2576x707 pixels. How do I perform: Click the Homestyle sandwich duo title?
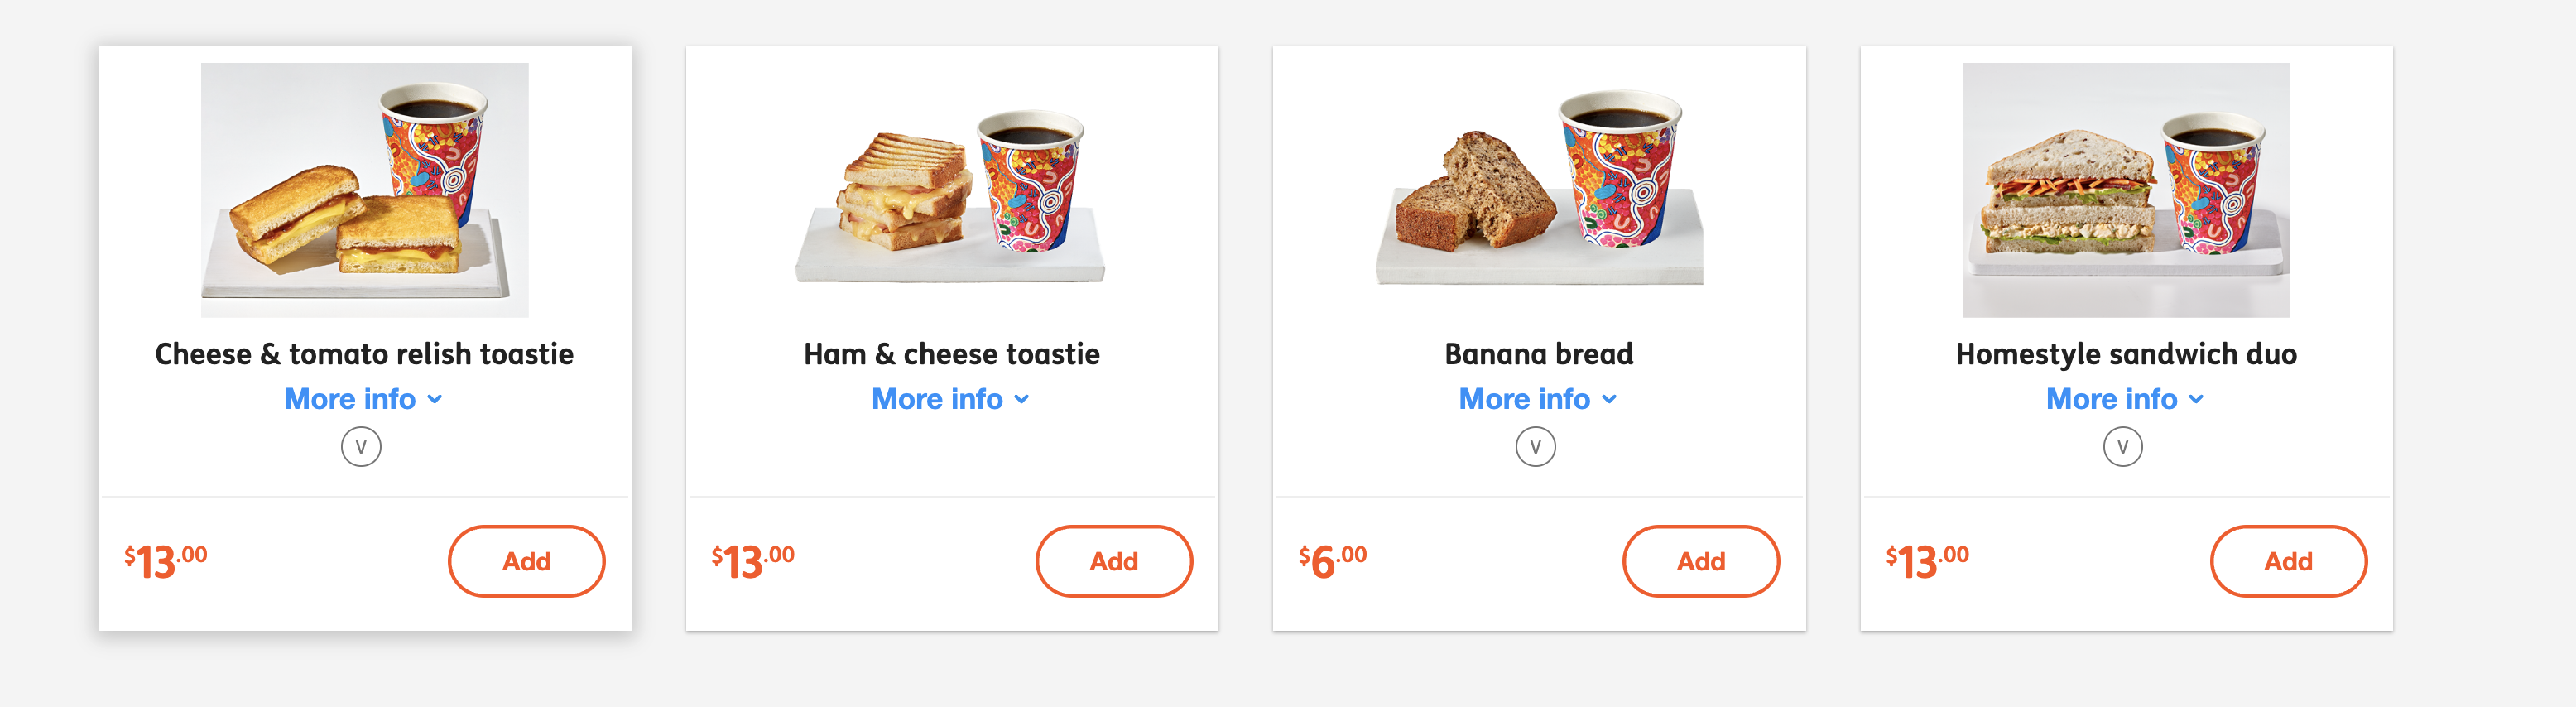pos(2125,354)
